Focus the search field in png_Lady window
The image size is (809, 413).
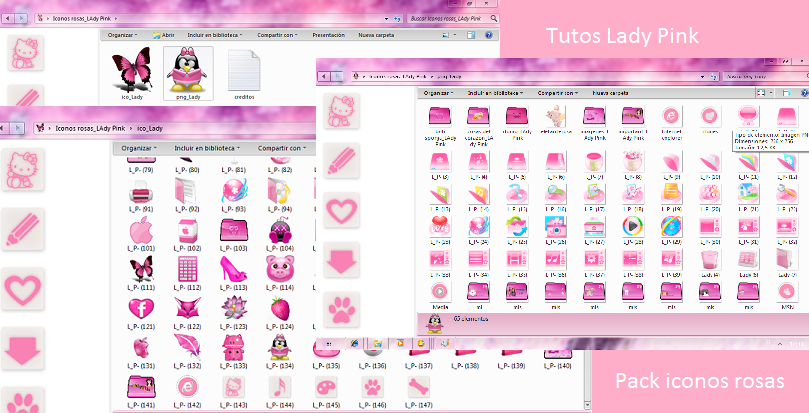[x=766, y=76]
